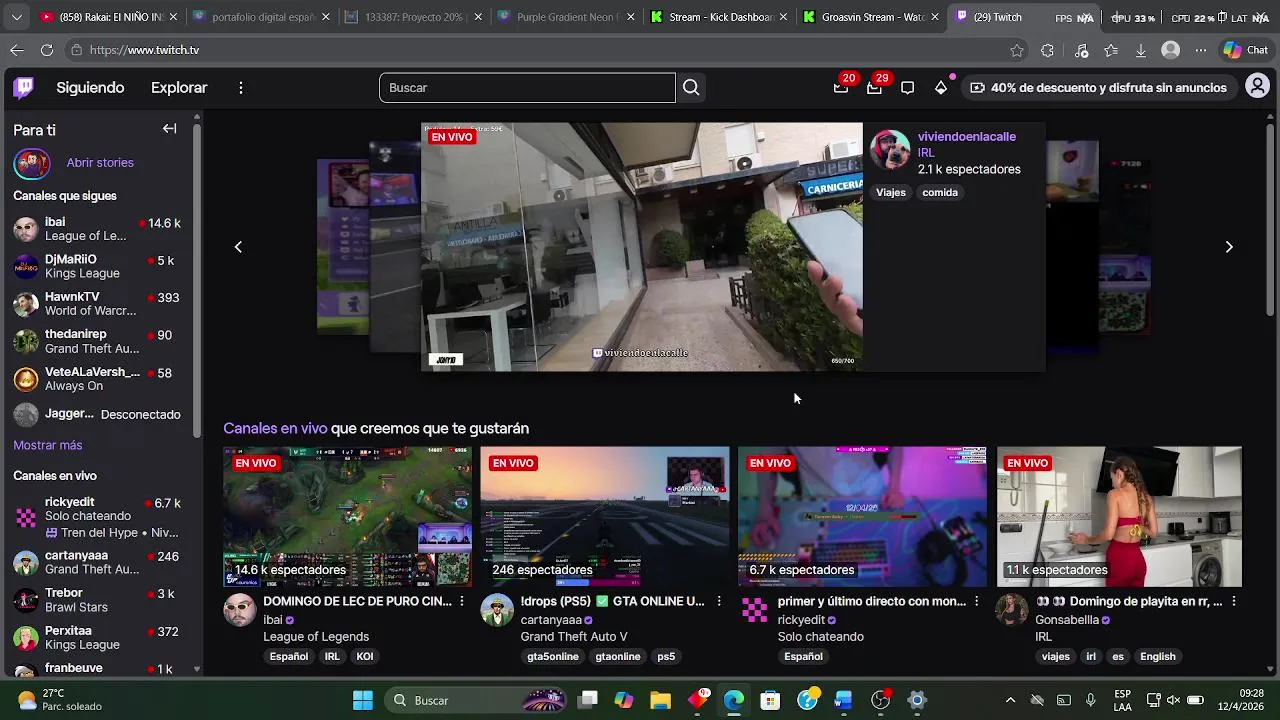Open the Twitch home logo
This screenshot has height=720, width=1280.
tap(24, 88)
